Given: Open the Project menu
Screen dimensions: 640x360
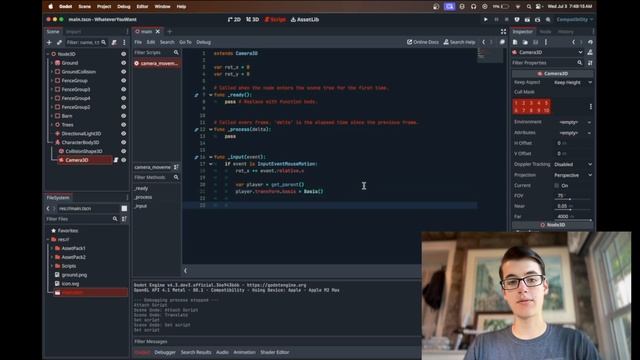Looking at the screenshot, I should coord(104,7).
